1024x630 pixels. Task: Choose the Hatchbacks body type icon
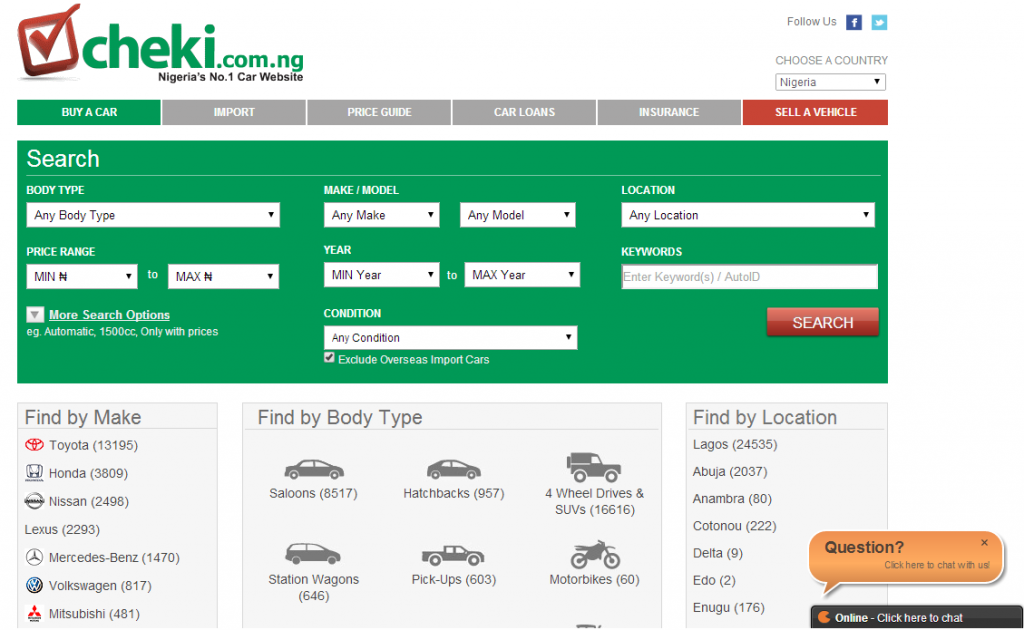pos(453,469)
